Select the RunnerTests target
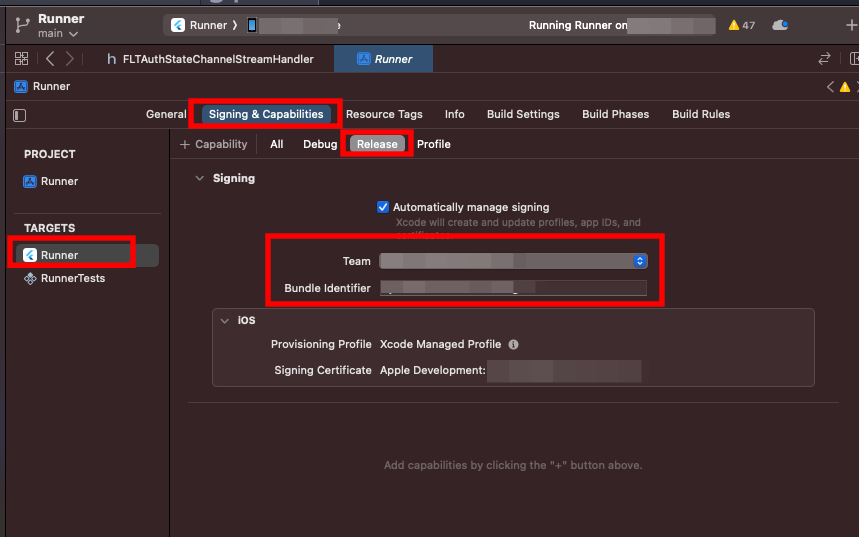Screen dimensions: 859x537 click(x=65, y=278)
